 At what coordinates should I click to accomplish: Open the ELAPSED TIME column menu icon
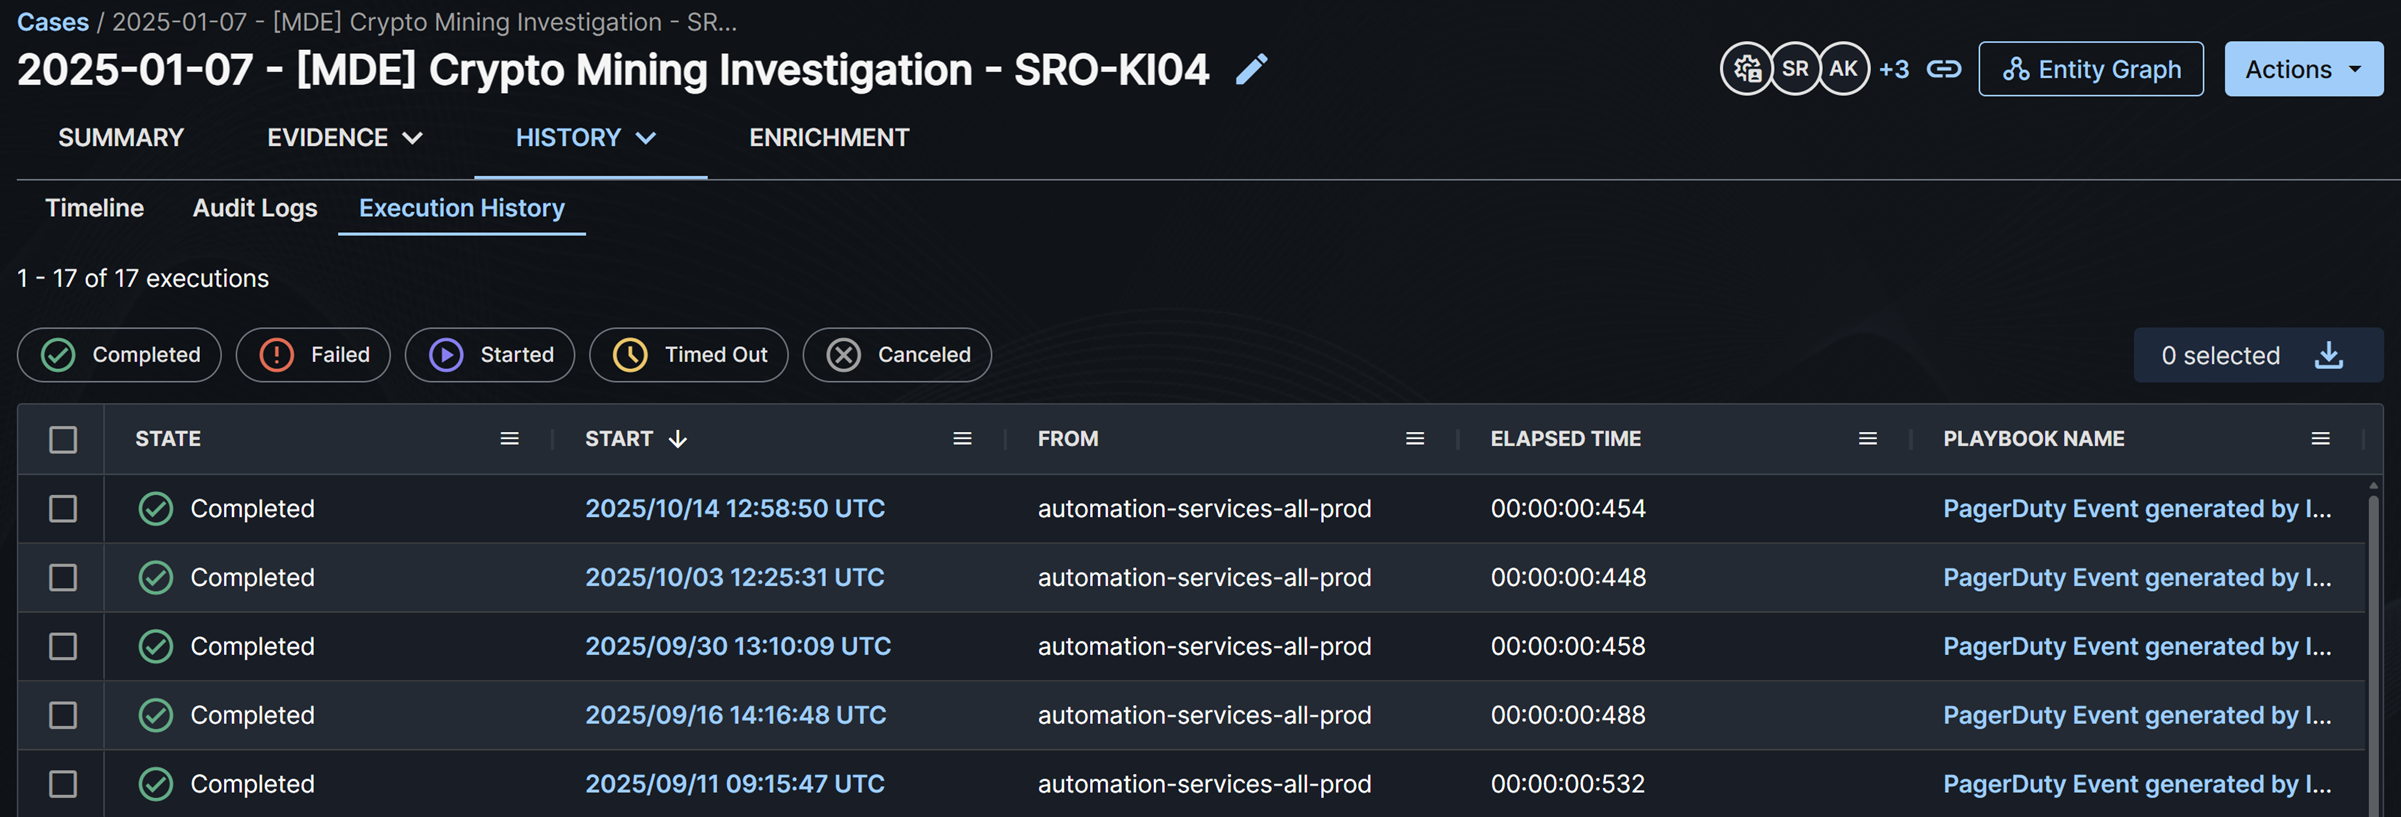pyautogui.click(x=1867, y=439)
